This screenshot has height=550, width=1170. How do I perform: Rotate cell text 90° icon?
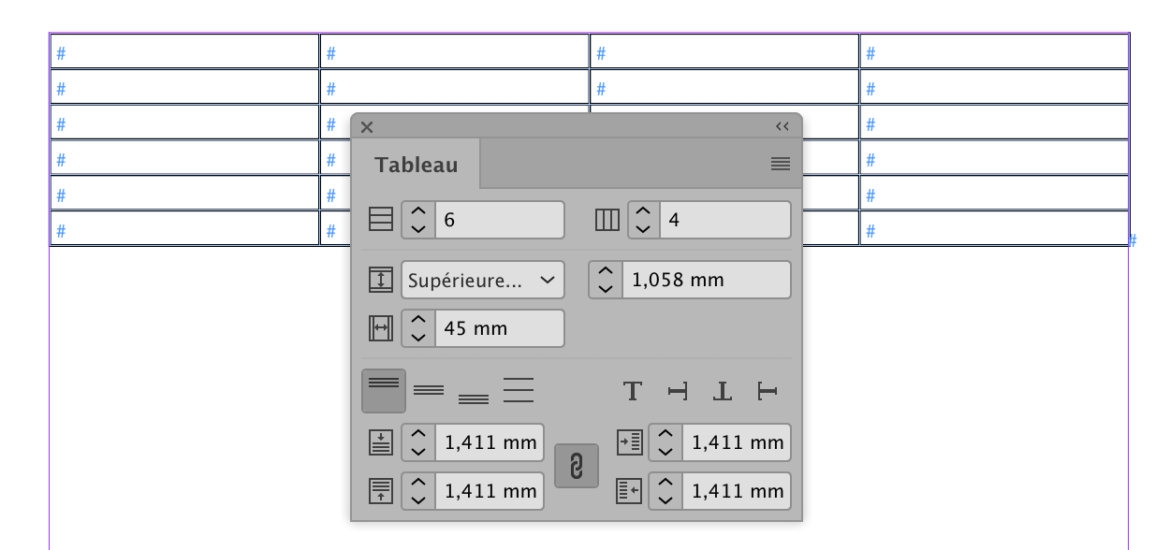click(677, 390)
